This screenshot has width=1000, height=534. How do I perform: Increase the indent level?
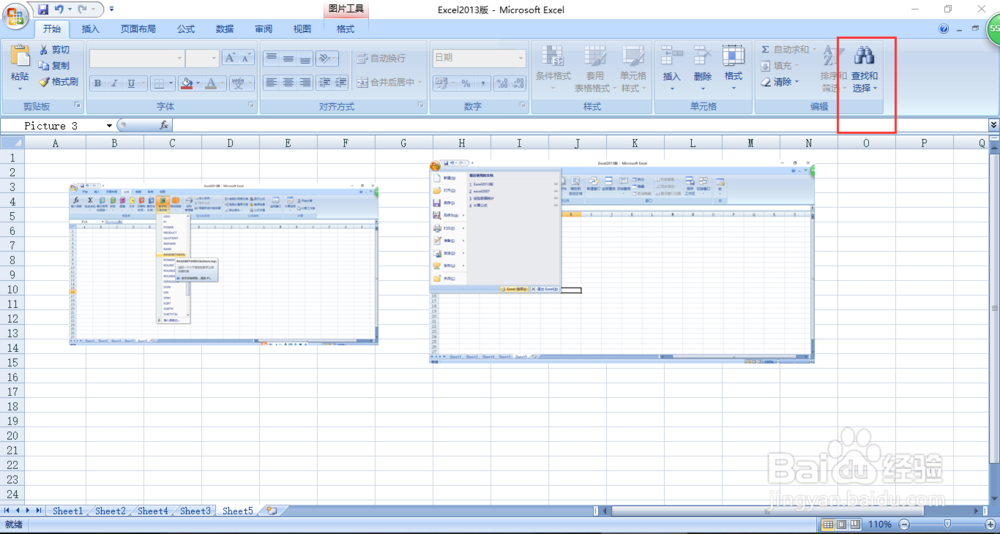pyautogui.click(x=341, y=82)
